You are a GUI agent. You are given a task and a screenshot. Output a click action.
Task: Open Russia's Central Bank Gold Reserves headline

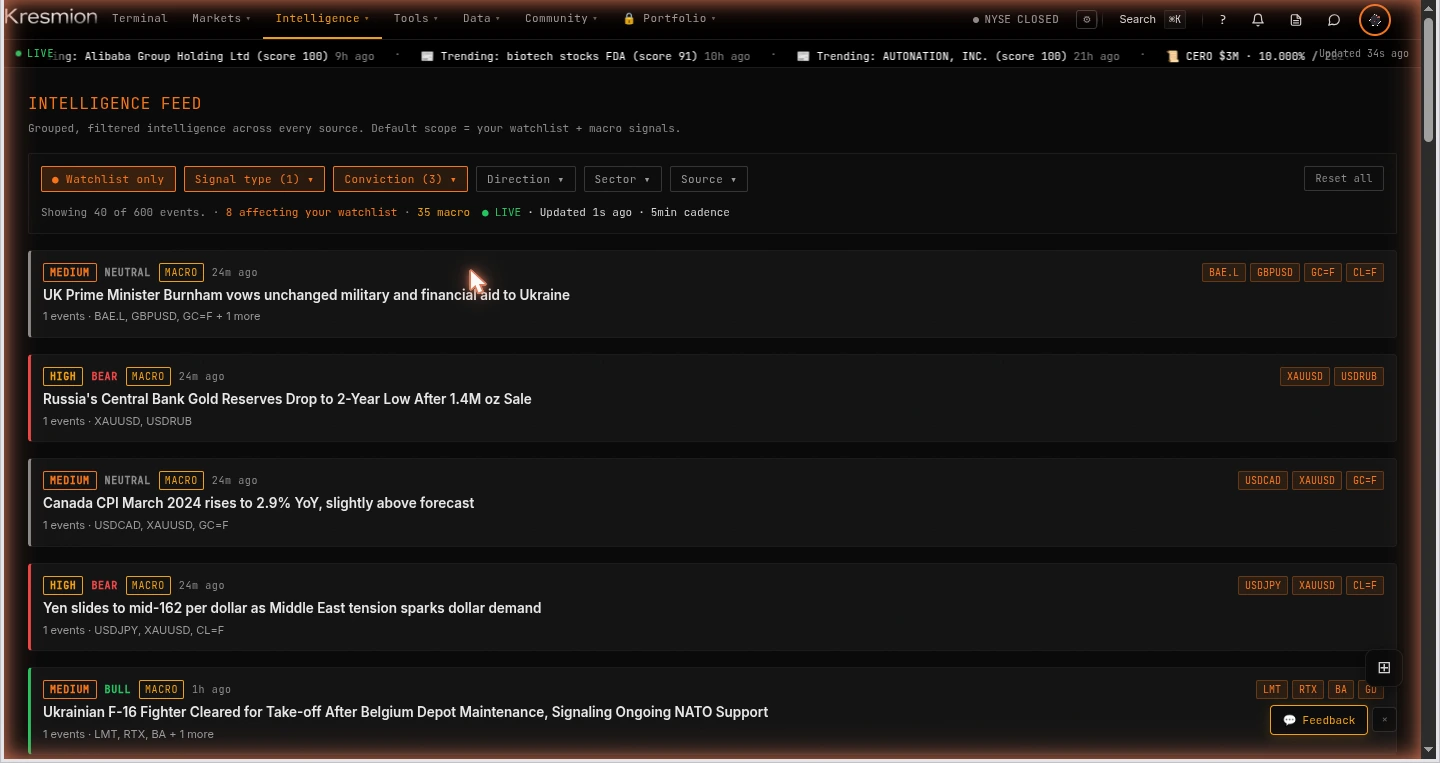point(287,399)
